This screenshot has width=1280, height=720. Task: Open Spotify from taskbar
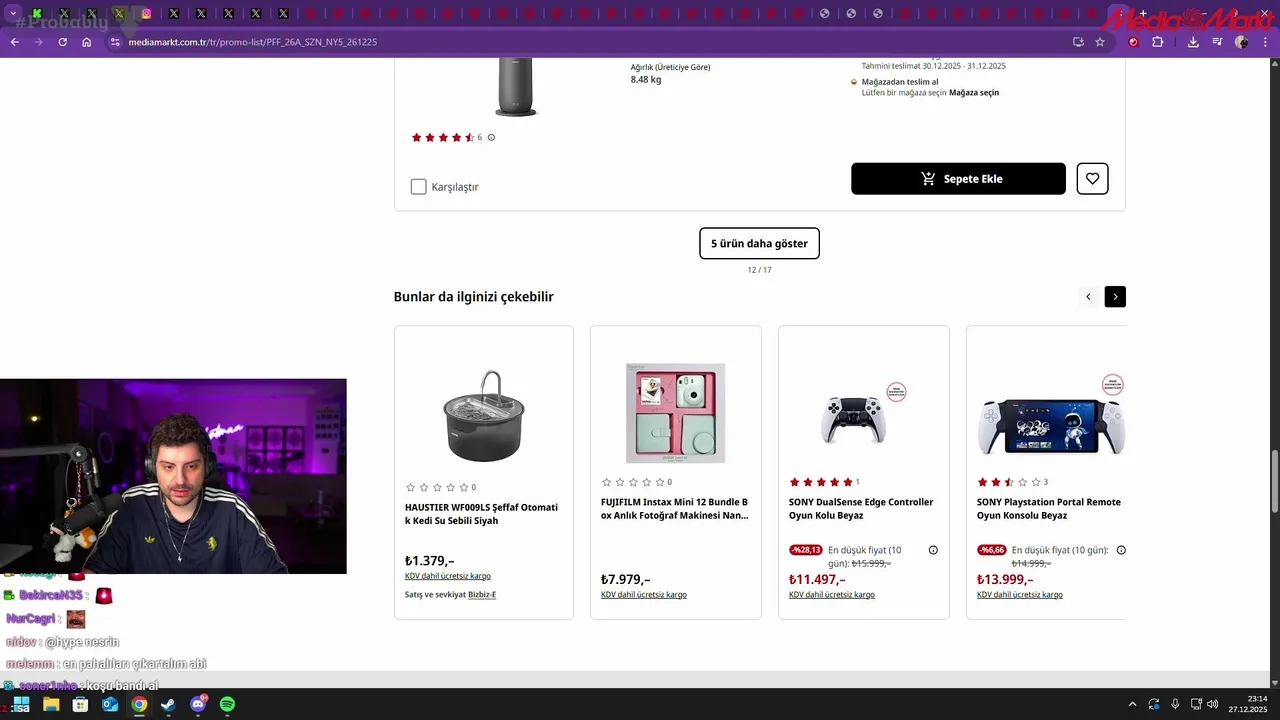pyautogui.click(x=227, y=704)
